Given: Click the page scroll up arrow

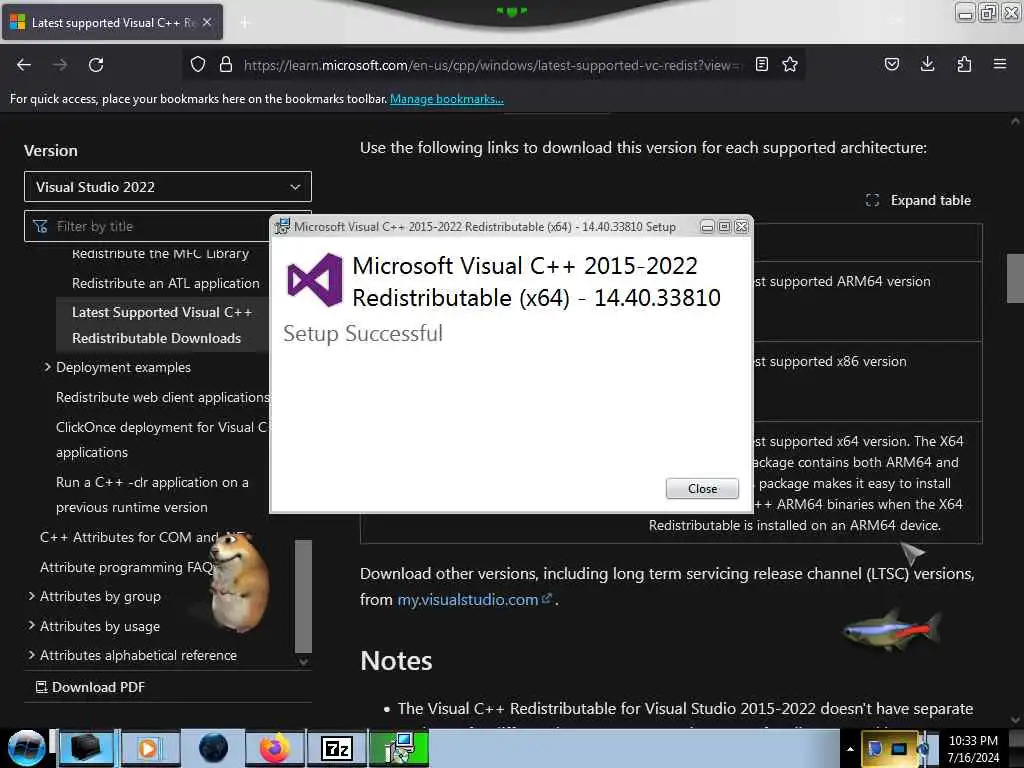Looking at the screenshot, I should [x=1015, y=121].
